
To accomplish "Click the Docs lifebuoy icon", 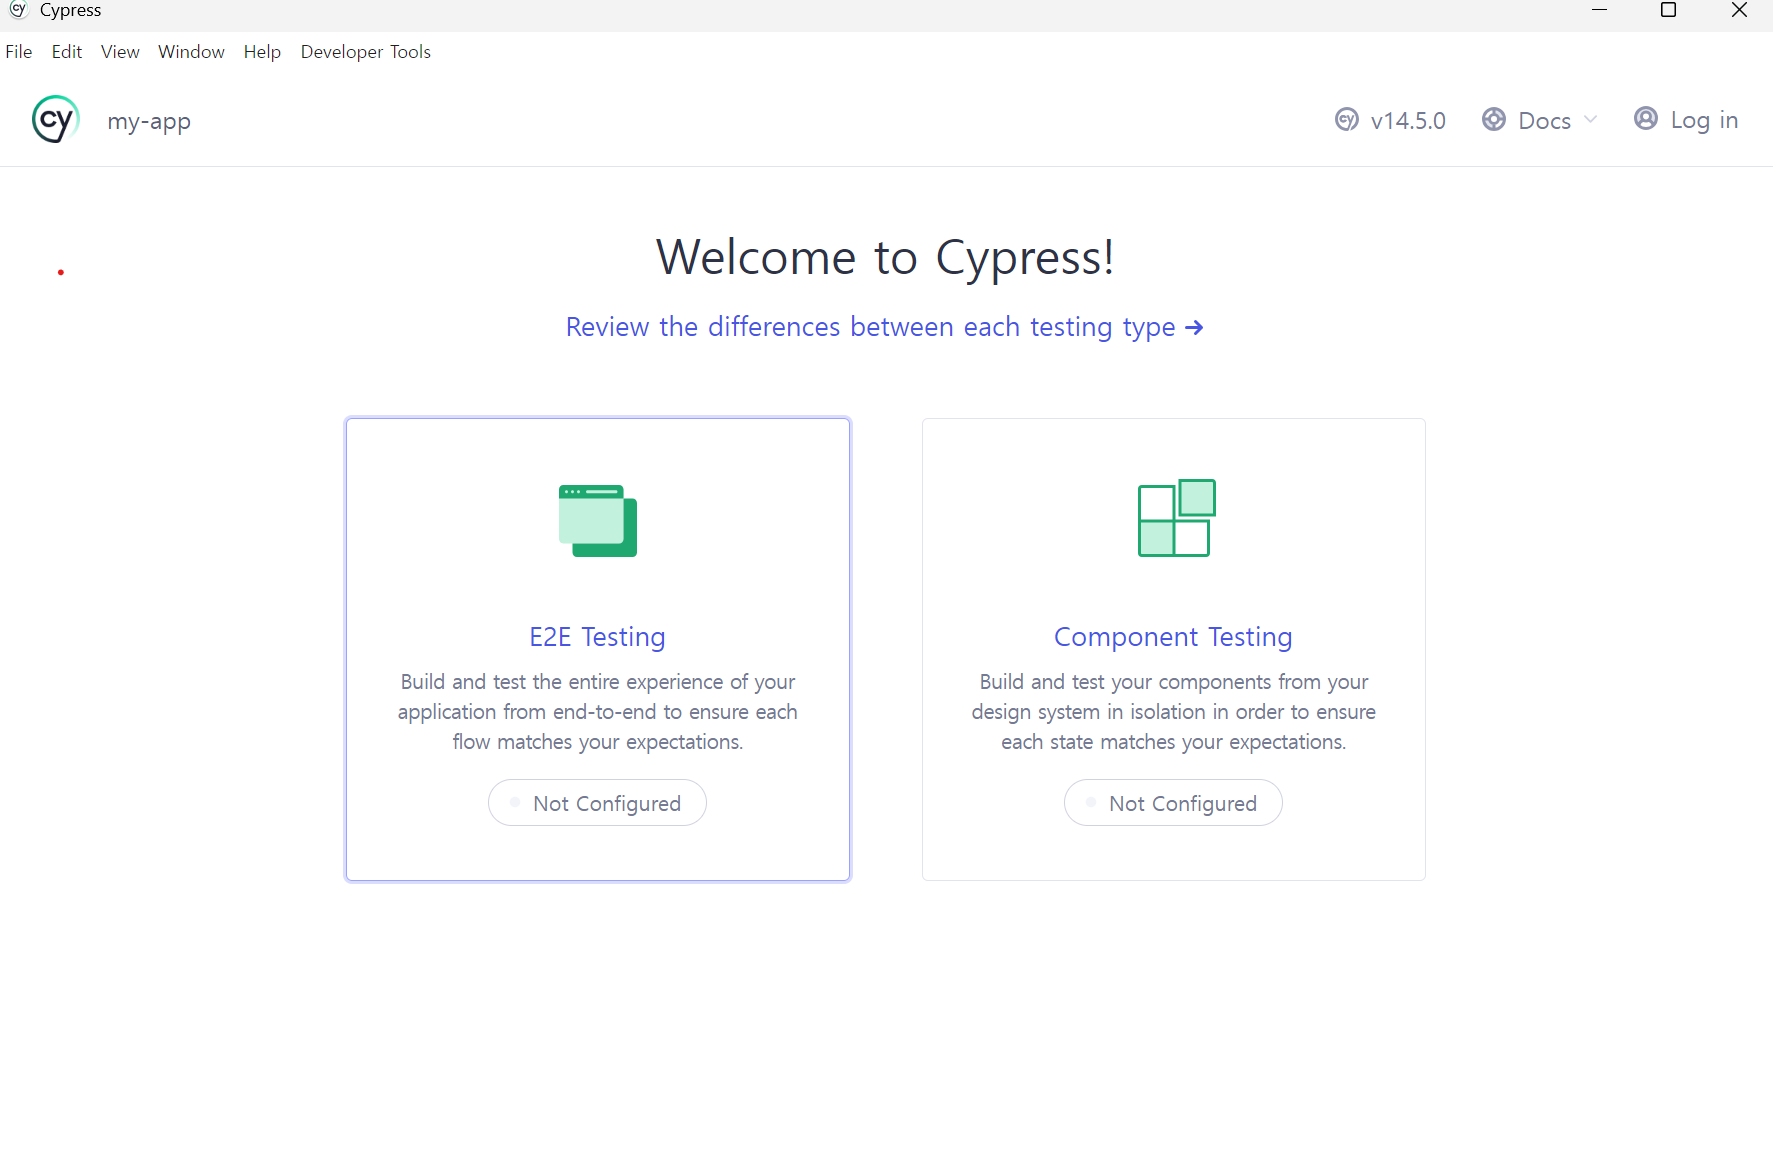I will pos(1494,120).
